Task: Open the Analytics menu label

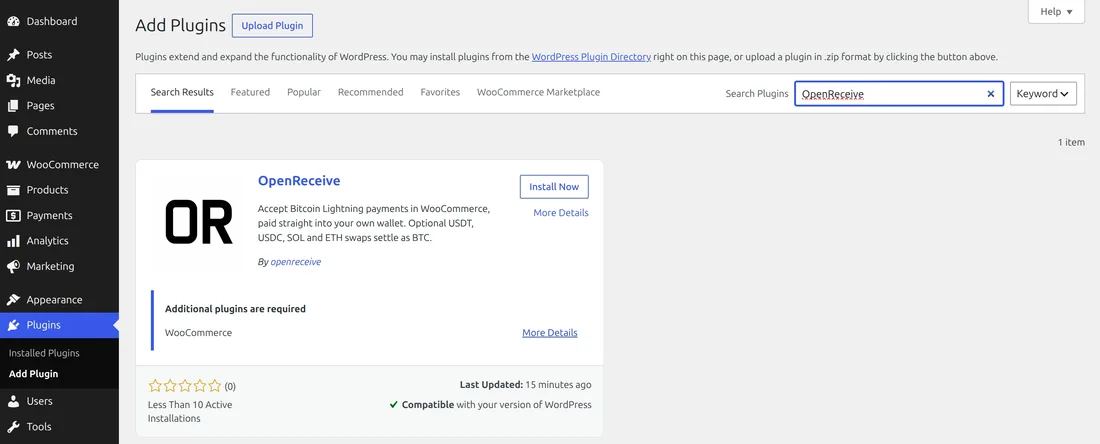Action: click(48, 241)
